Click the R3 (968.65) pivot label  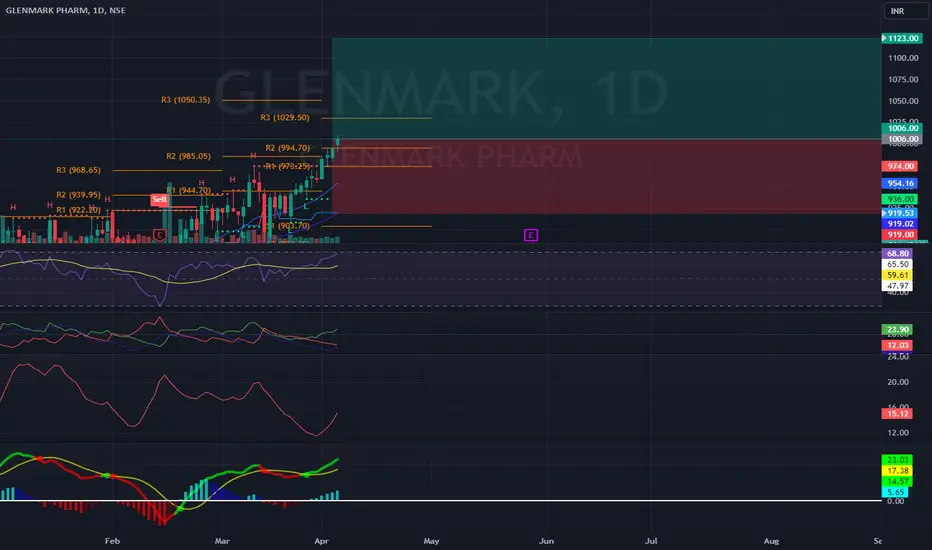click(x=78, y=169)
